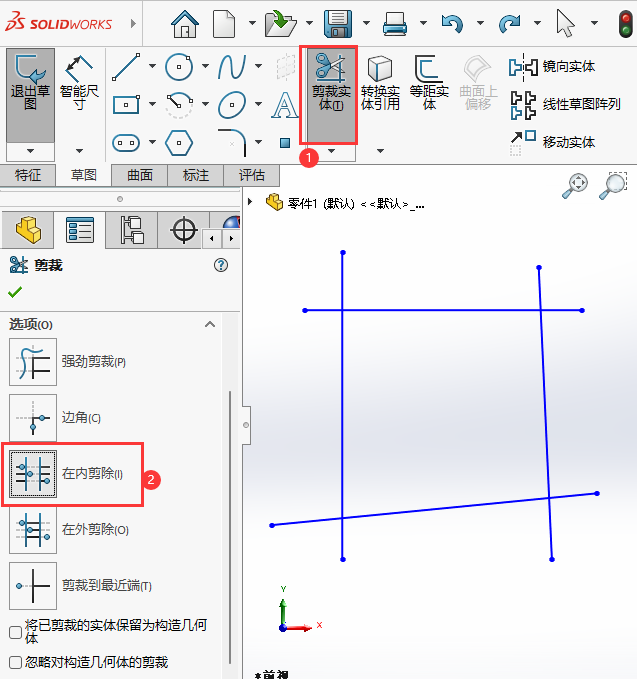Viewport: 637px width, 679px height.
Task: Open PropertyManager tab
Action: (x=80, y=230)
